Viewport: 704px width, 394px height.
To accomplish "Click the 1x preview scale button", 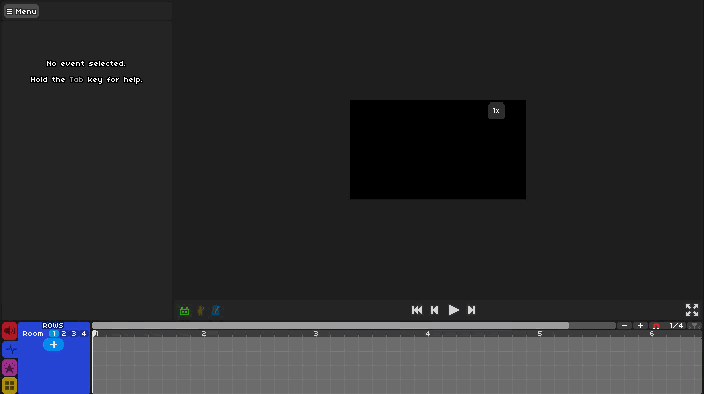I will tap(496, 111).
